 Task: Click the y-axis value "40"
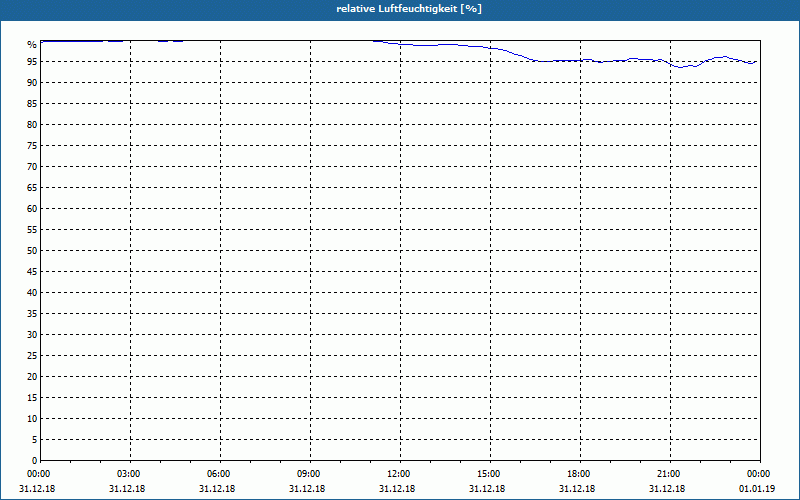tap(32, 293)
